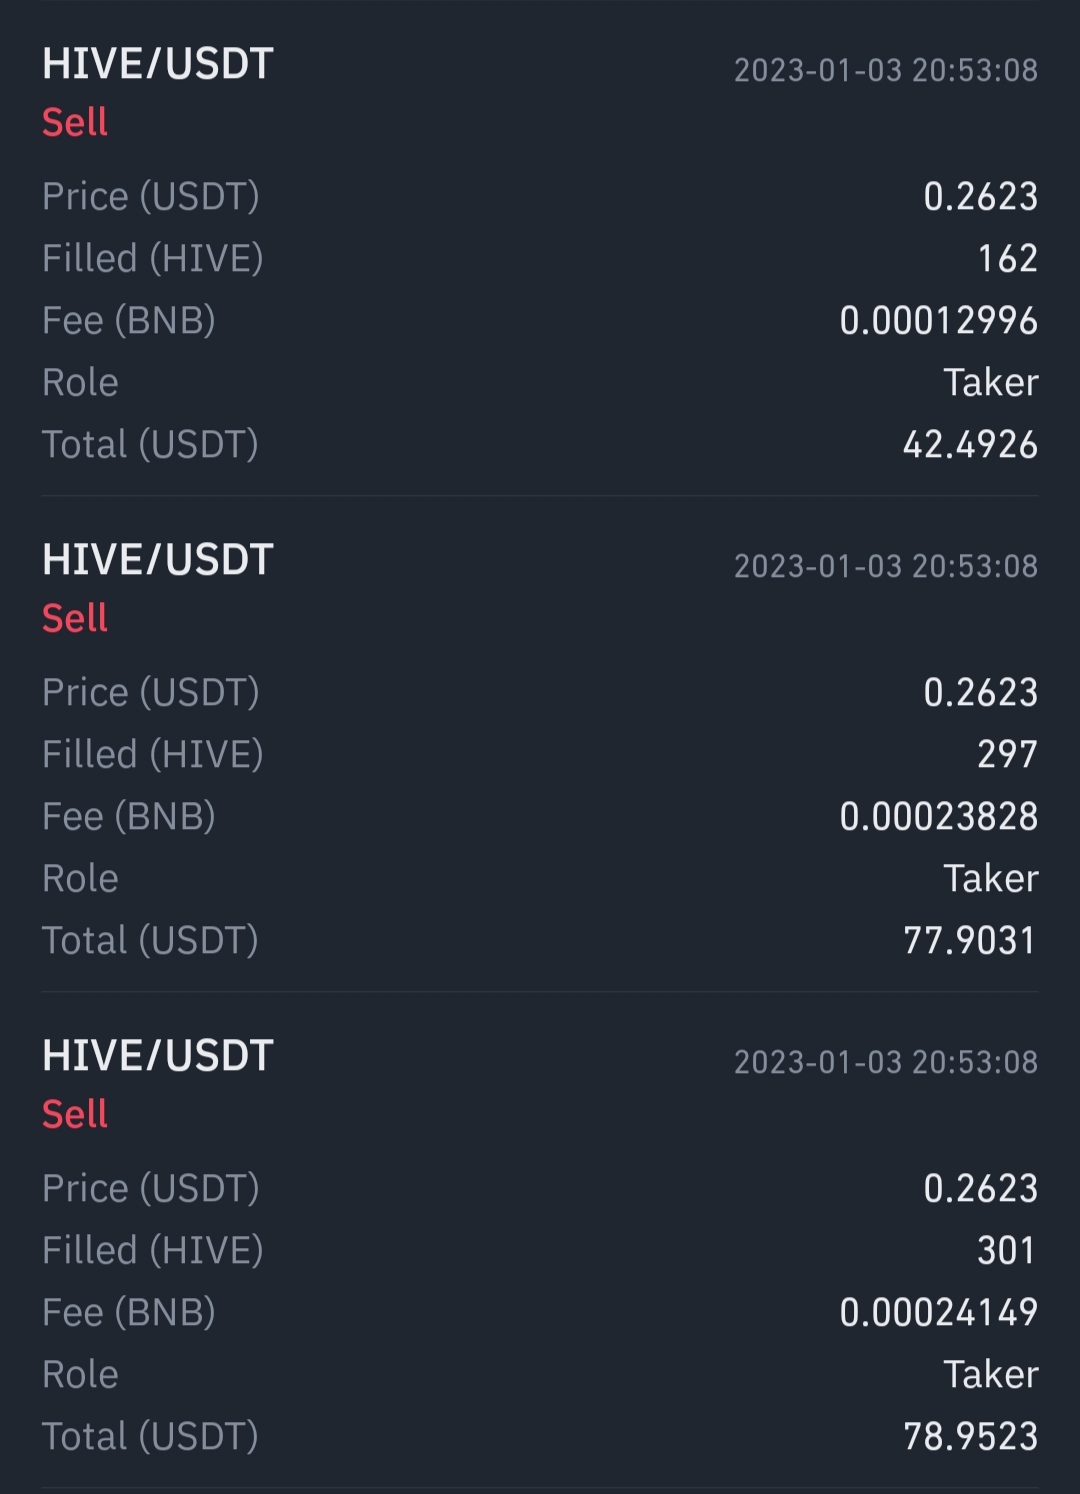Click the fee value 0.00023828
The height and width of the screenshot is (1494, 1080).
point(938,817)
